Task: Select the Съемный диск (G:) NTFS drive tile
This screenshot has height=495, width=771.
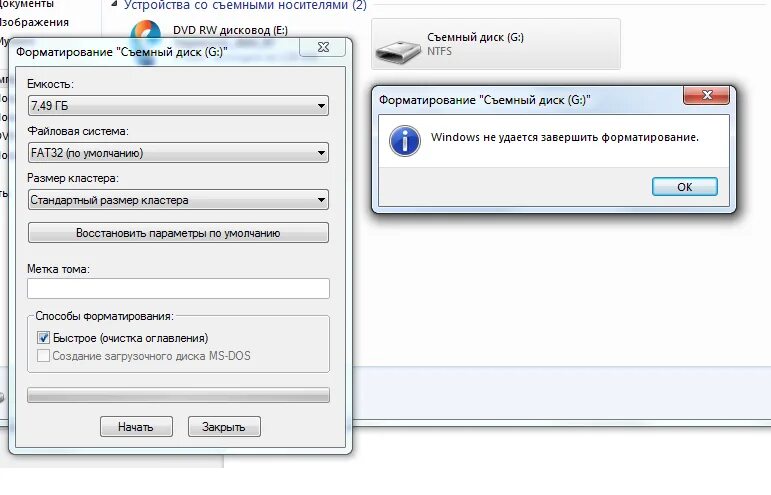Action: click(496, 44)
